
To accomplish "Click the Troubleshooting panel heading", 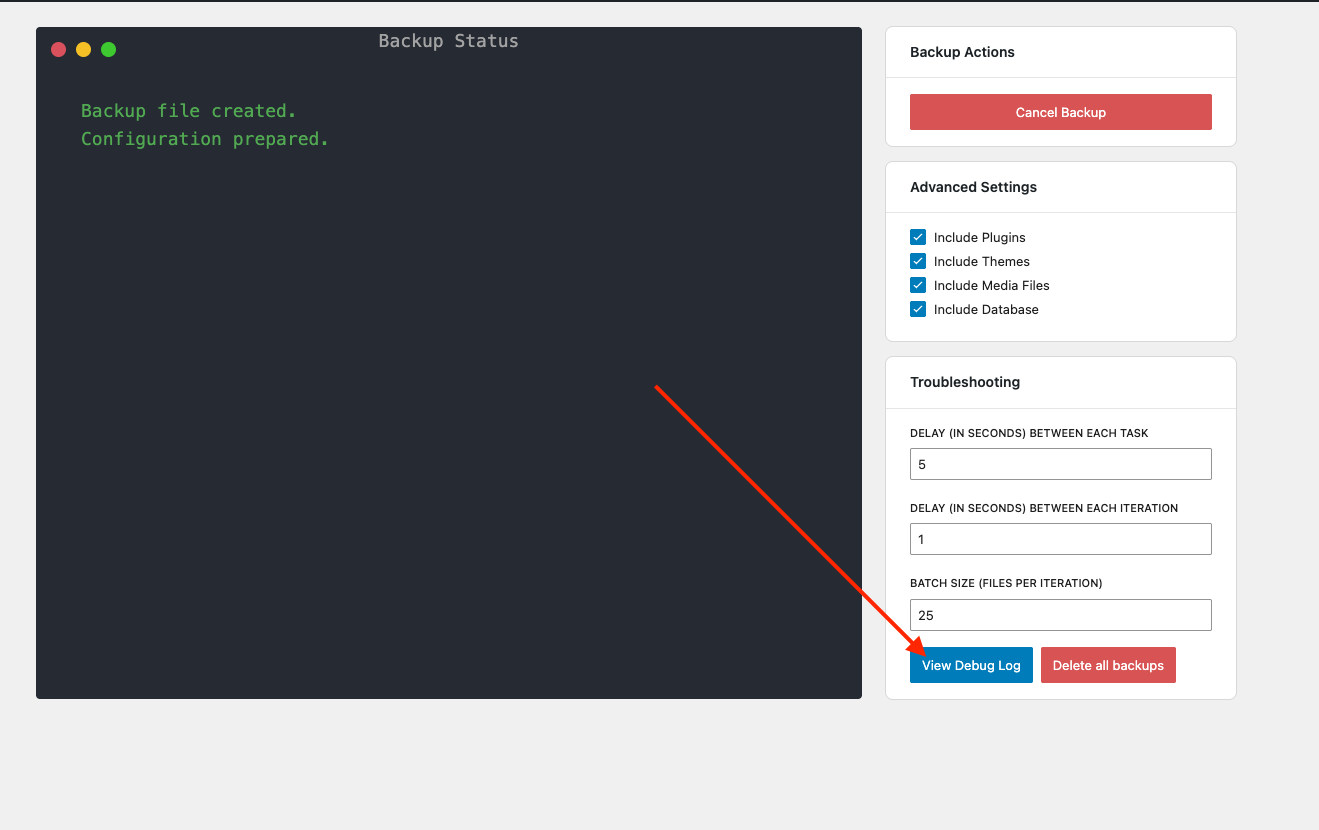I will pyautogui.click(x=965, y=382).
